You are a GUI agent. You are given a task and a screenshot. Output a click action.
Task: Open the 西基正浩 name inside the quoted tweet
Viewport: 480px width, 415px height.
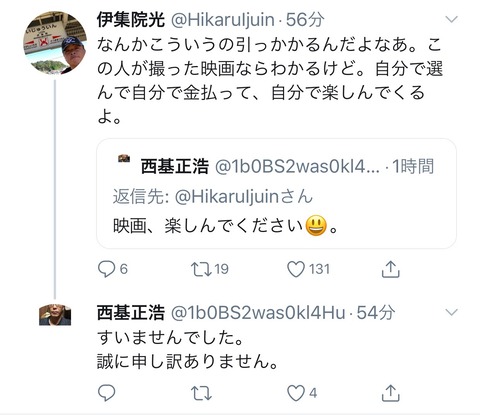coord(175,166)
